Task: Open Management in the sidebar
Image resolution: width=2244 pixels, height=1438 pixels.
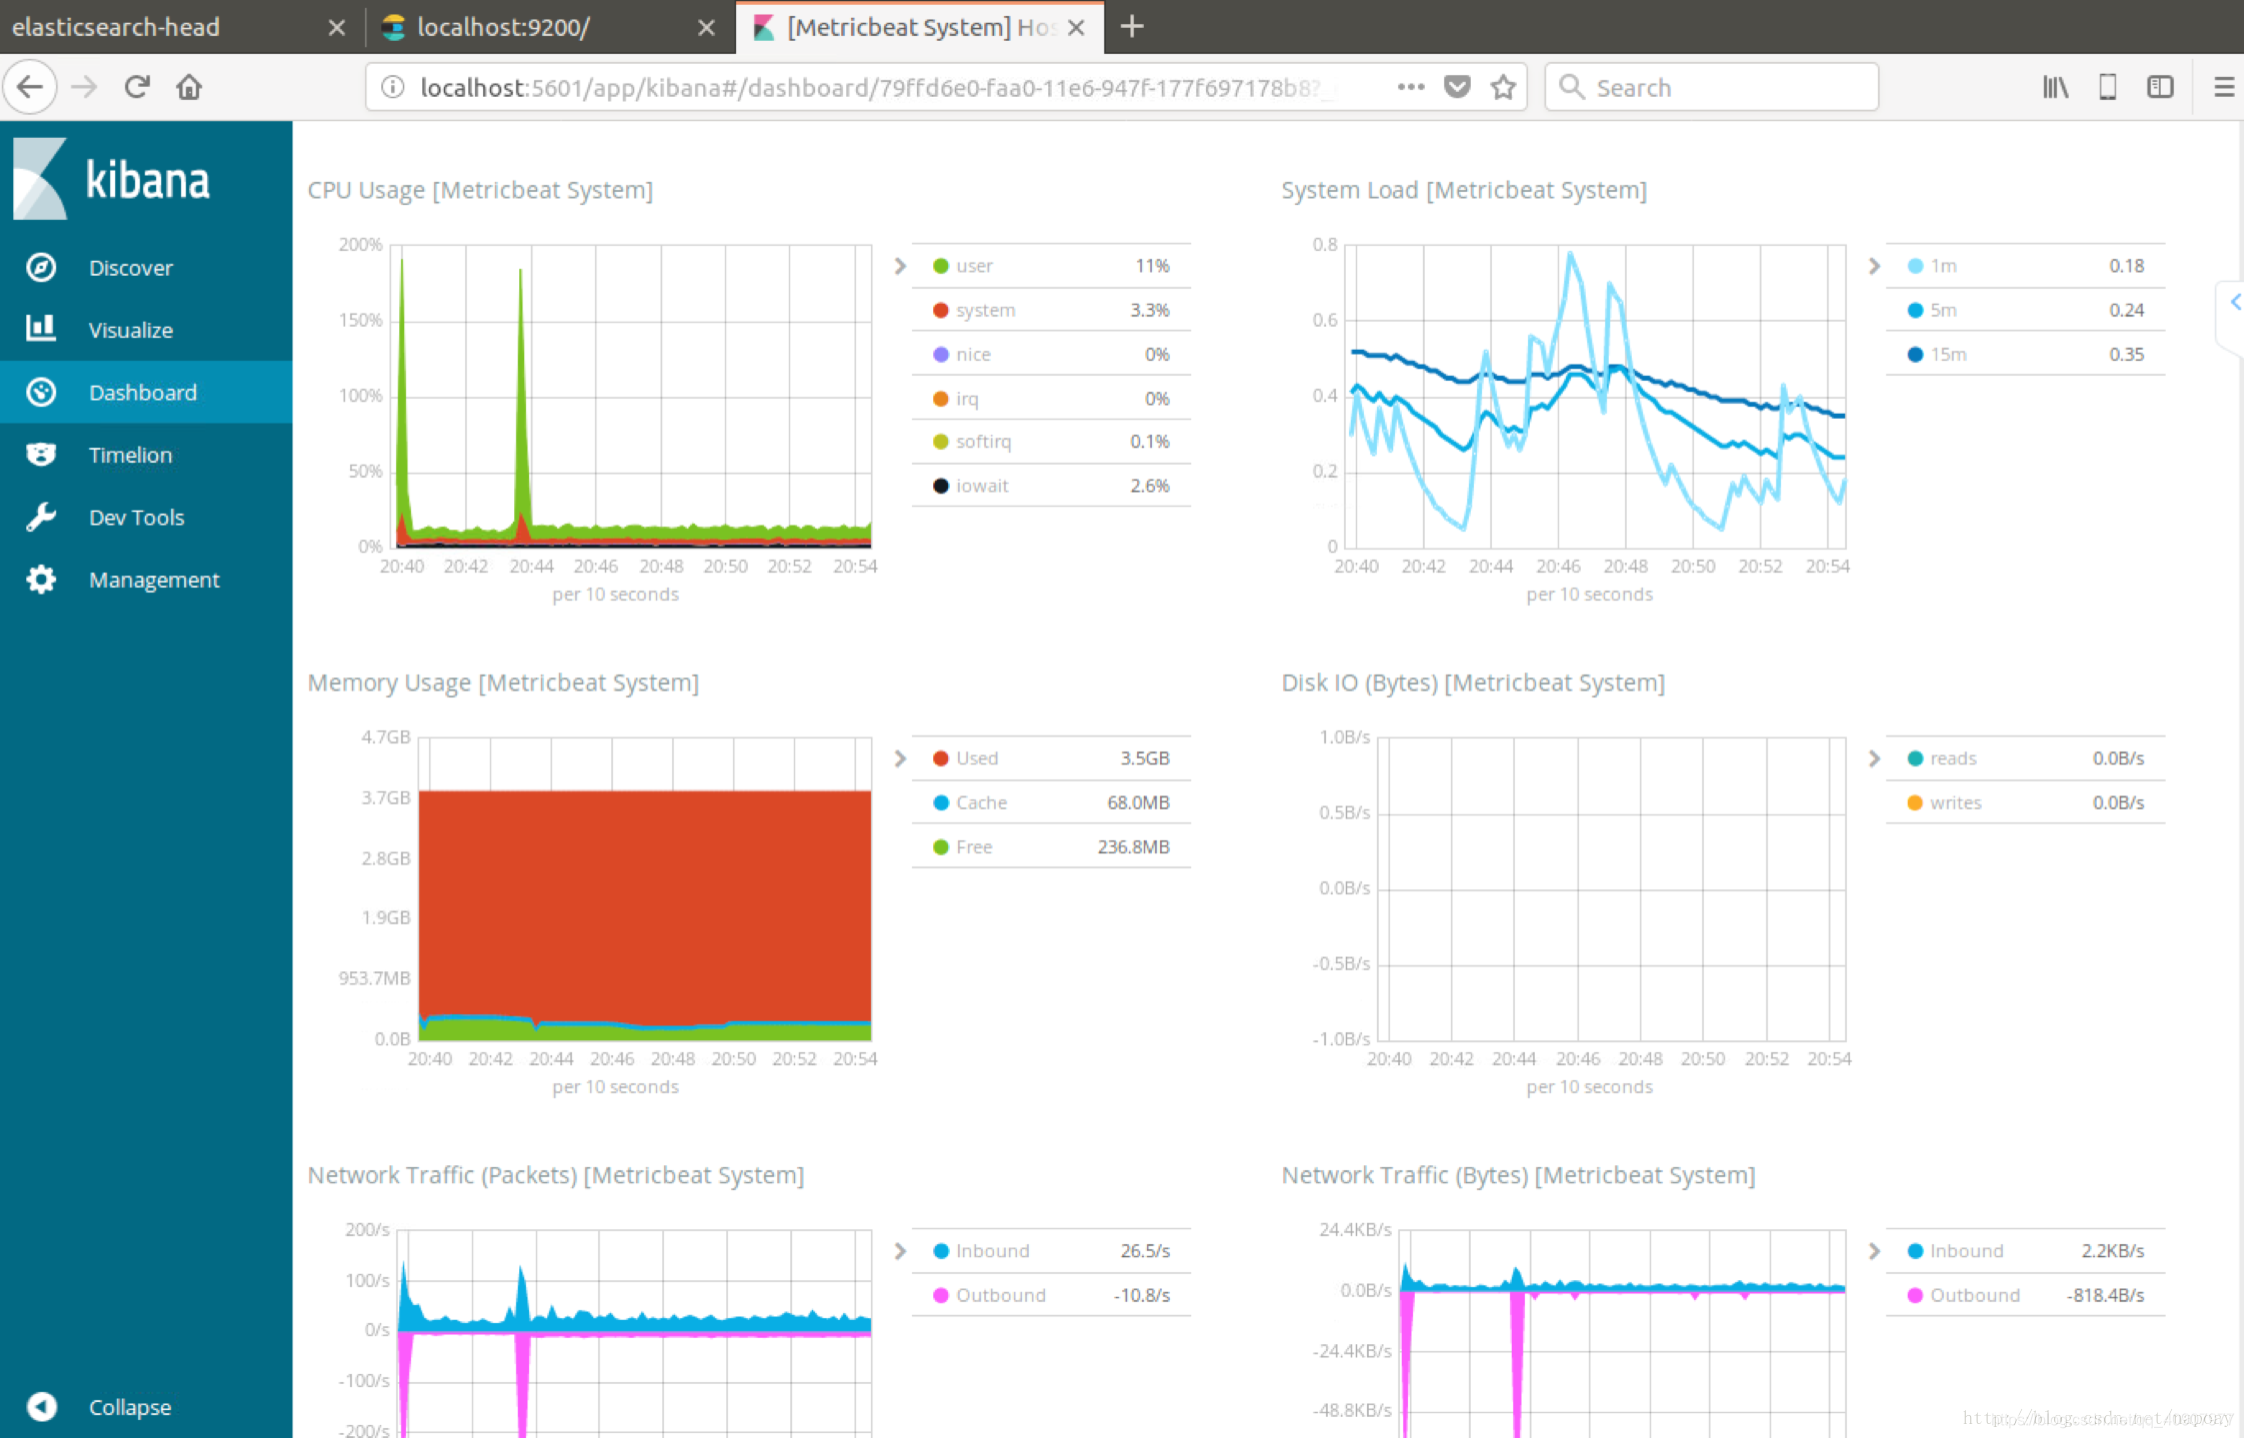Action: (x=146, y=579)
